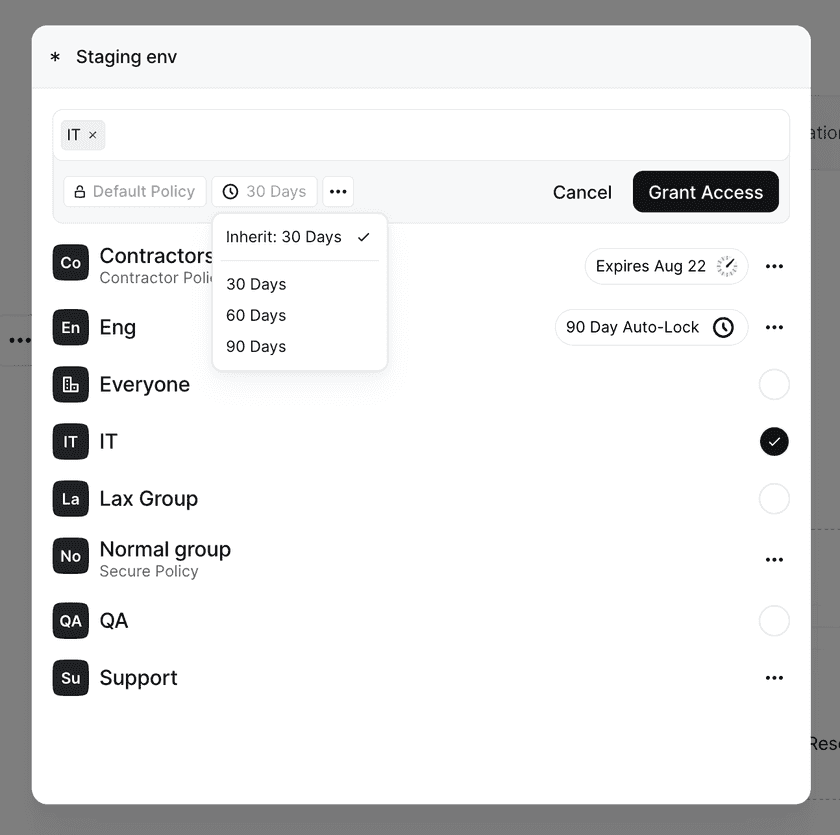Viewport: 840px width, 835px height.
Task: Select the Lax Group checkbox
Action: [x=774, y=498]
